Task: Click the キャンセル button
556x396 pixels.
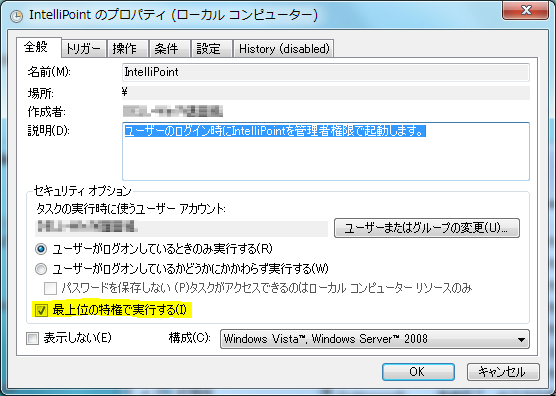Action: 503,372
